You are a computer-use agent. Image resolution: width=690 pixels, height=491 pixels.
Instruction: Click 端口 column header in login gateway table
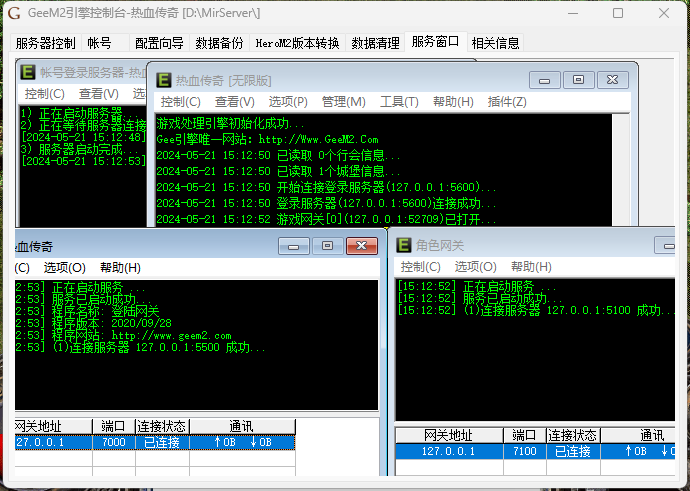(114, 426)
